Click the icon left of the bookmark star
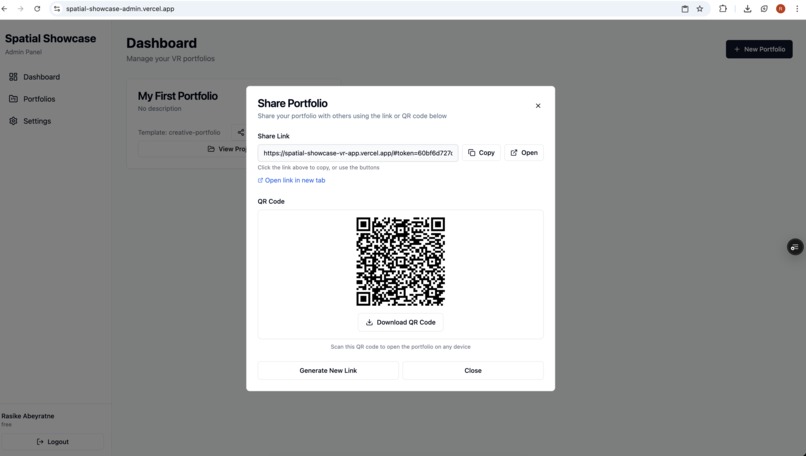The image size is (806, 456). click(685, 9)
